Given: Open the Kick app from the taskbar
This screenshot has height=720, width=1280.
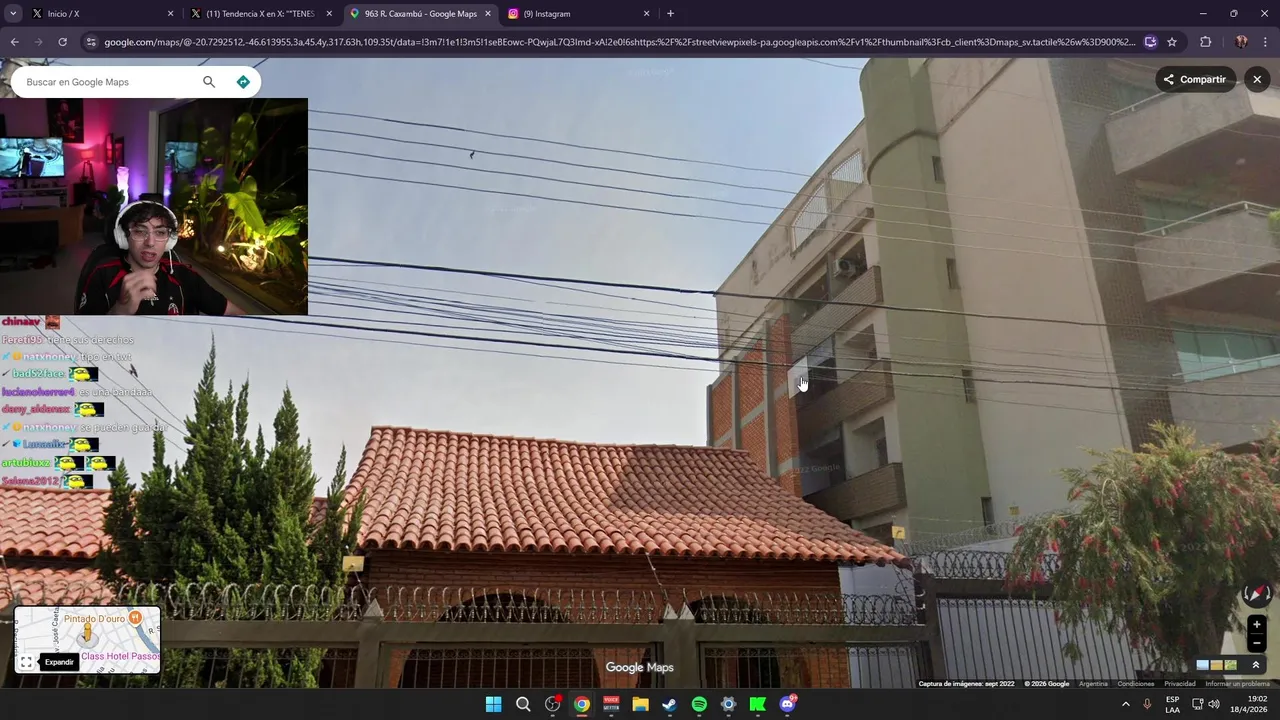Looking at the screenshot, I should (758, 704).
